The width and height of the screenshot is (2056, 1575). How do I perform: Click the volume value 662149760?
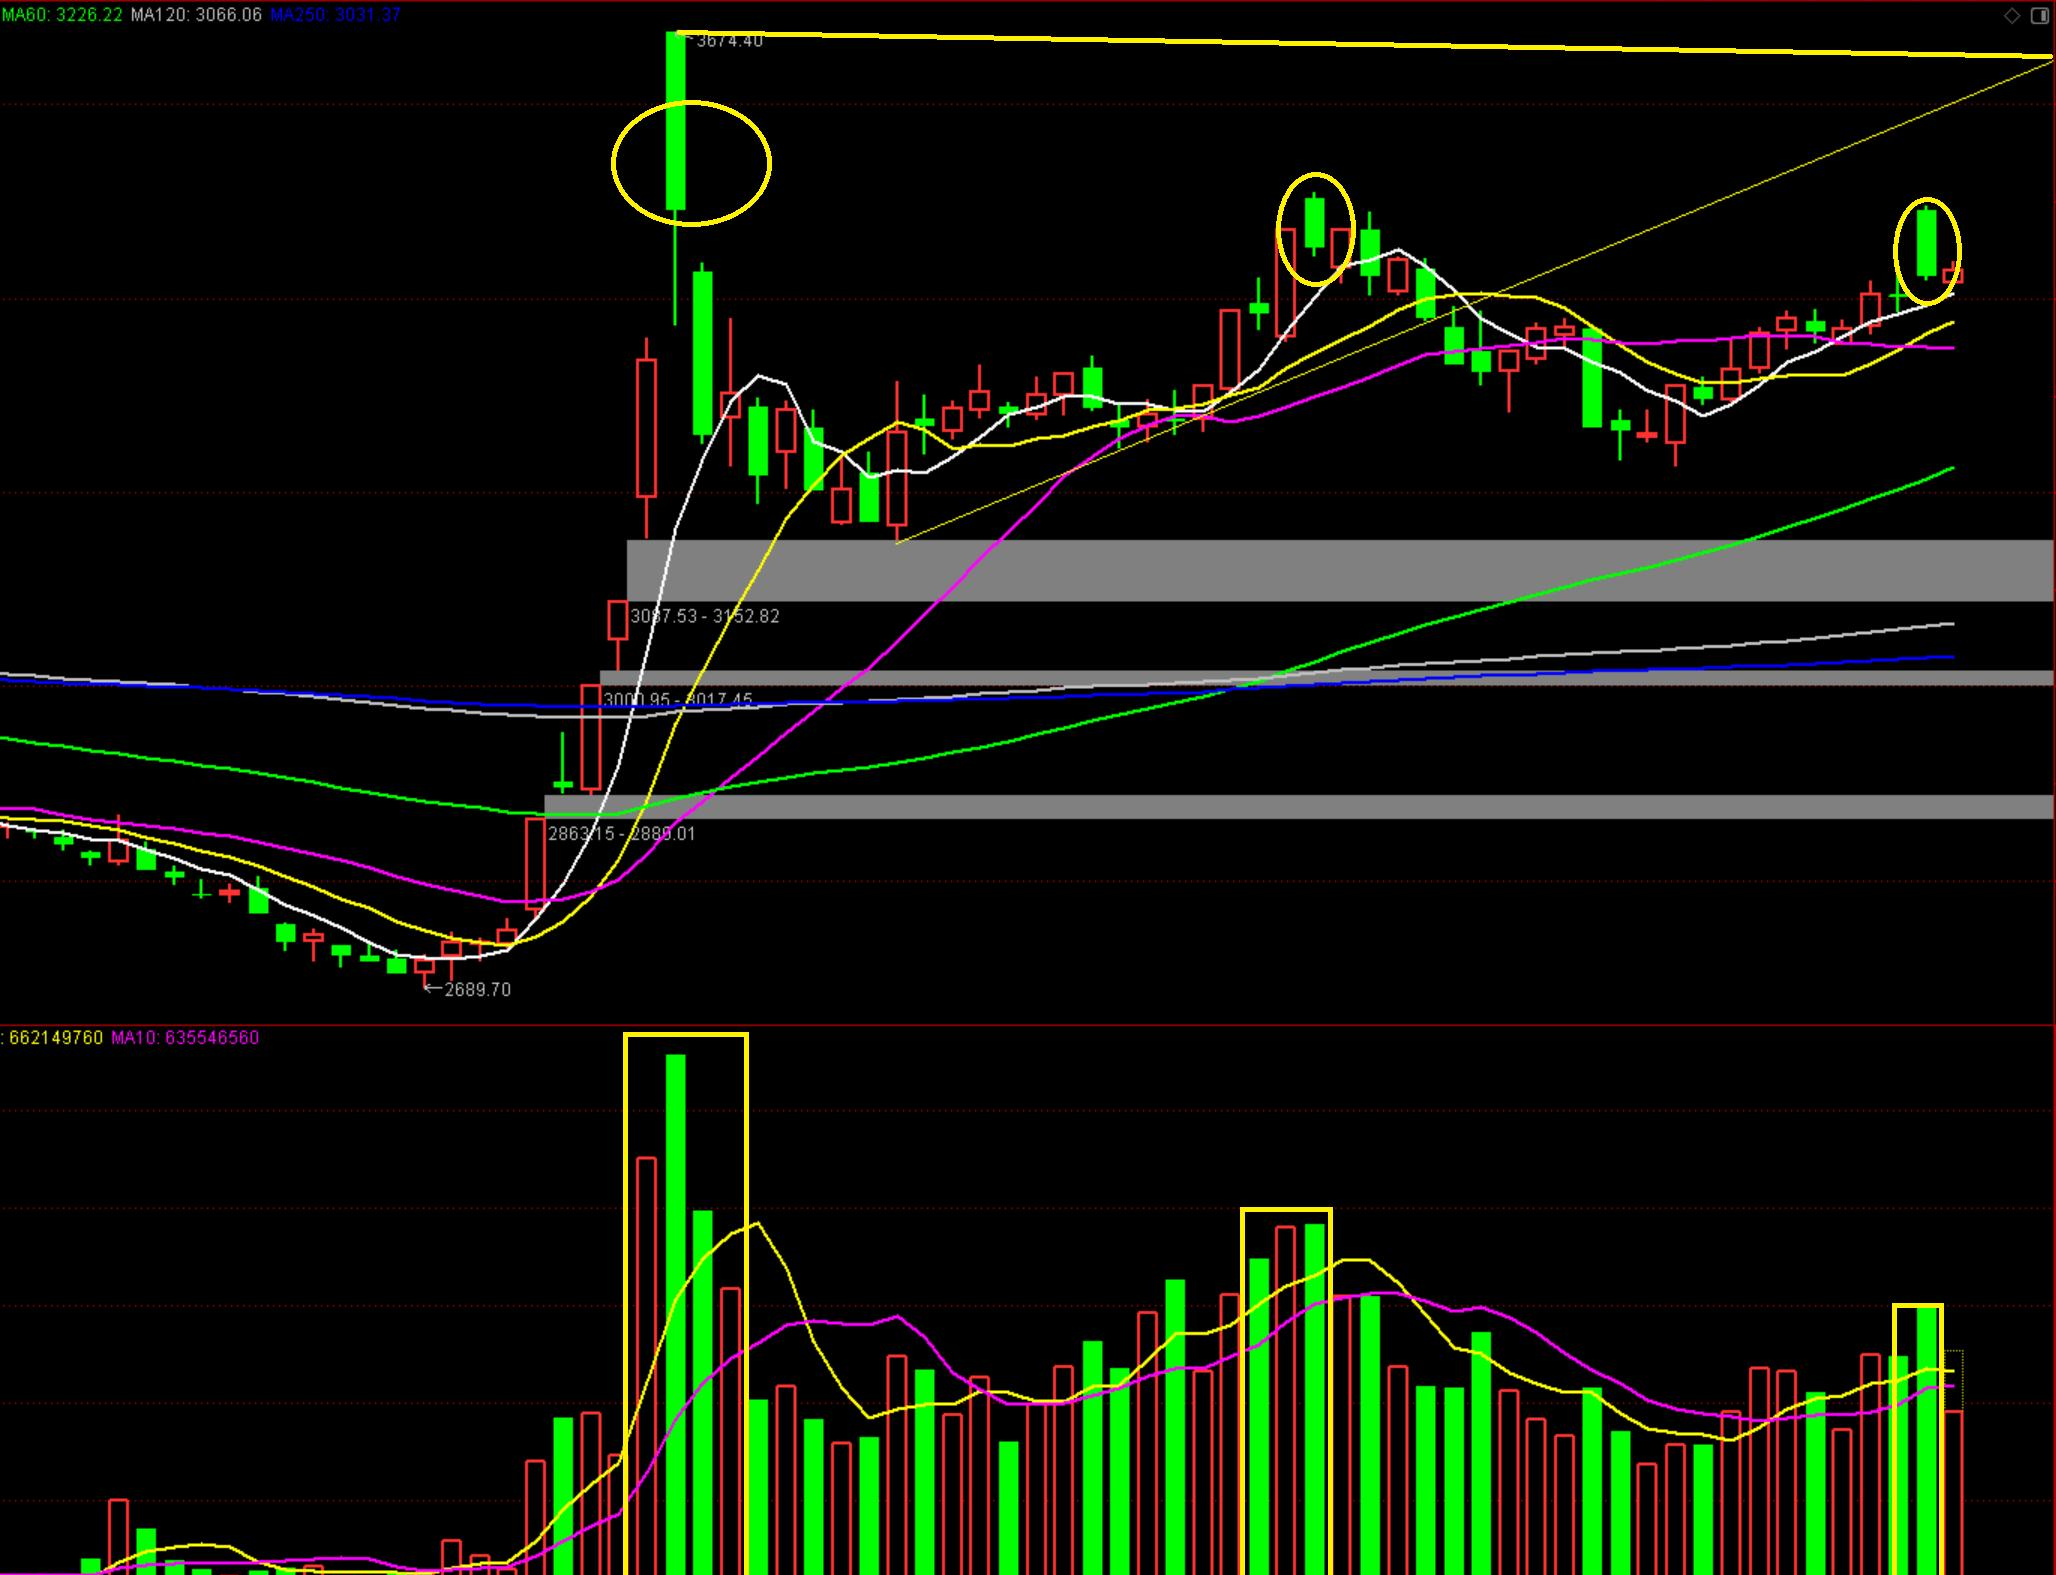pyautogui.click(x=56, y=1038)
